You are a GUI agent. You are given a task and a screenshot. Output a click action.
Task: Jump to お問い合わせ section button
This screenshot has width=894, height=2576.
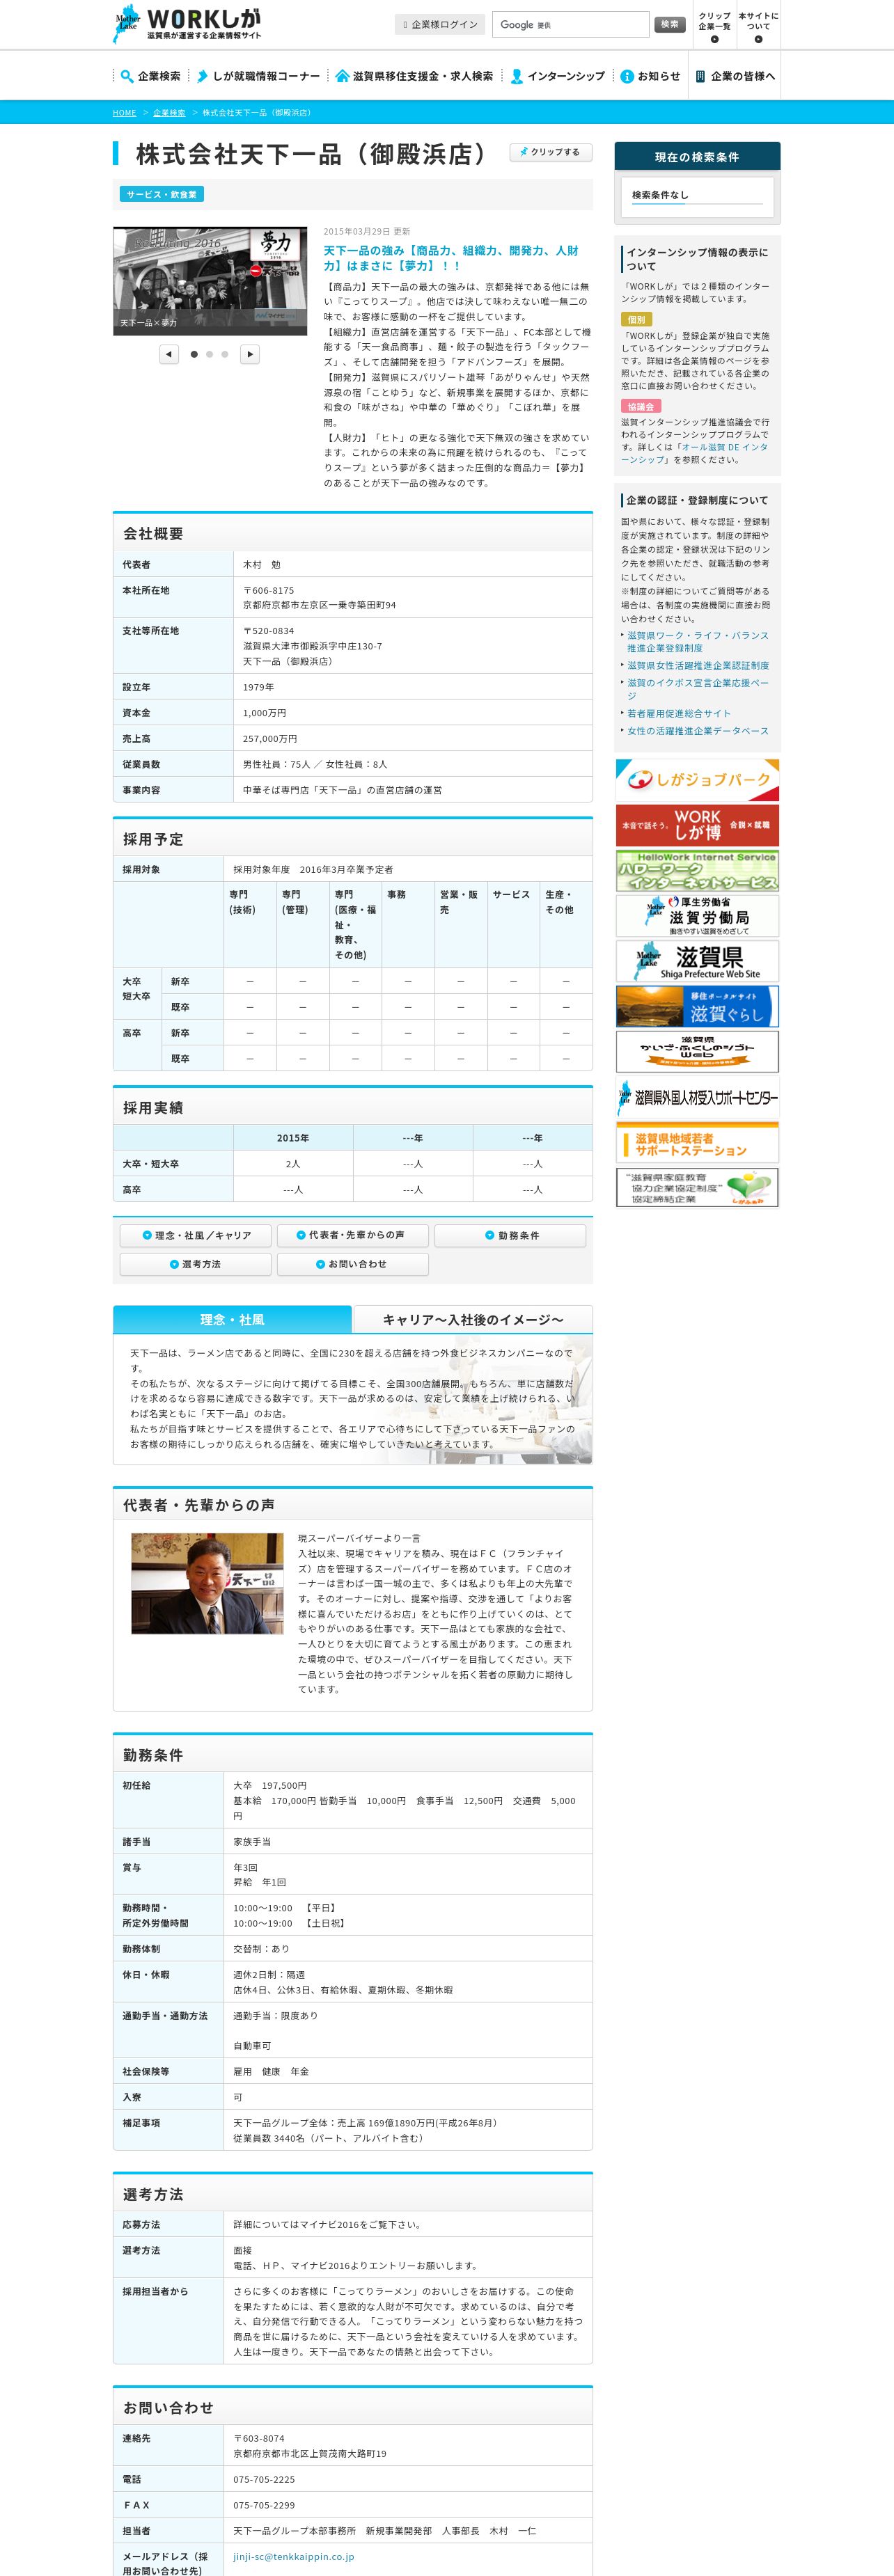click(x=353, y=1264)
